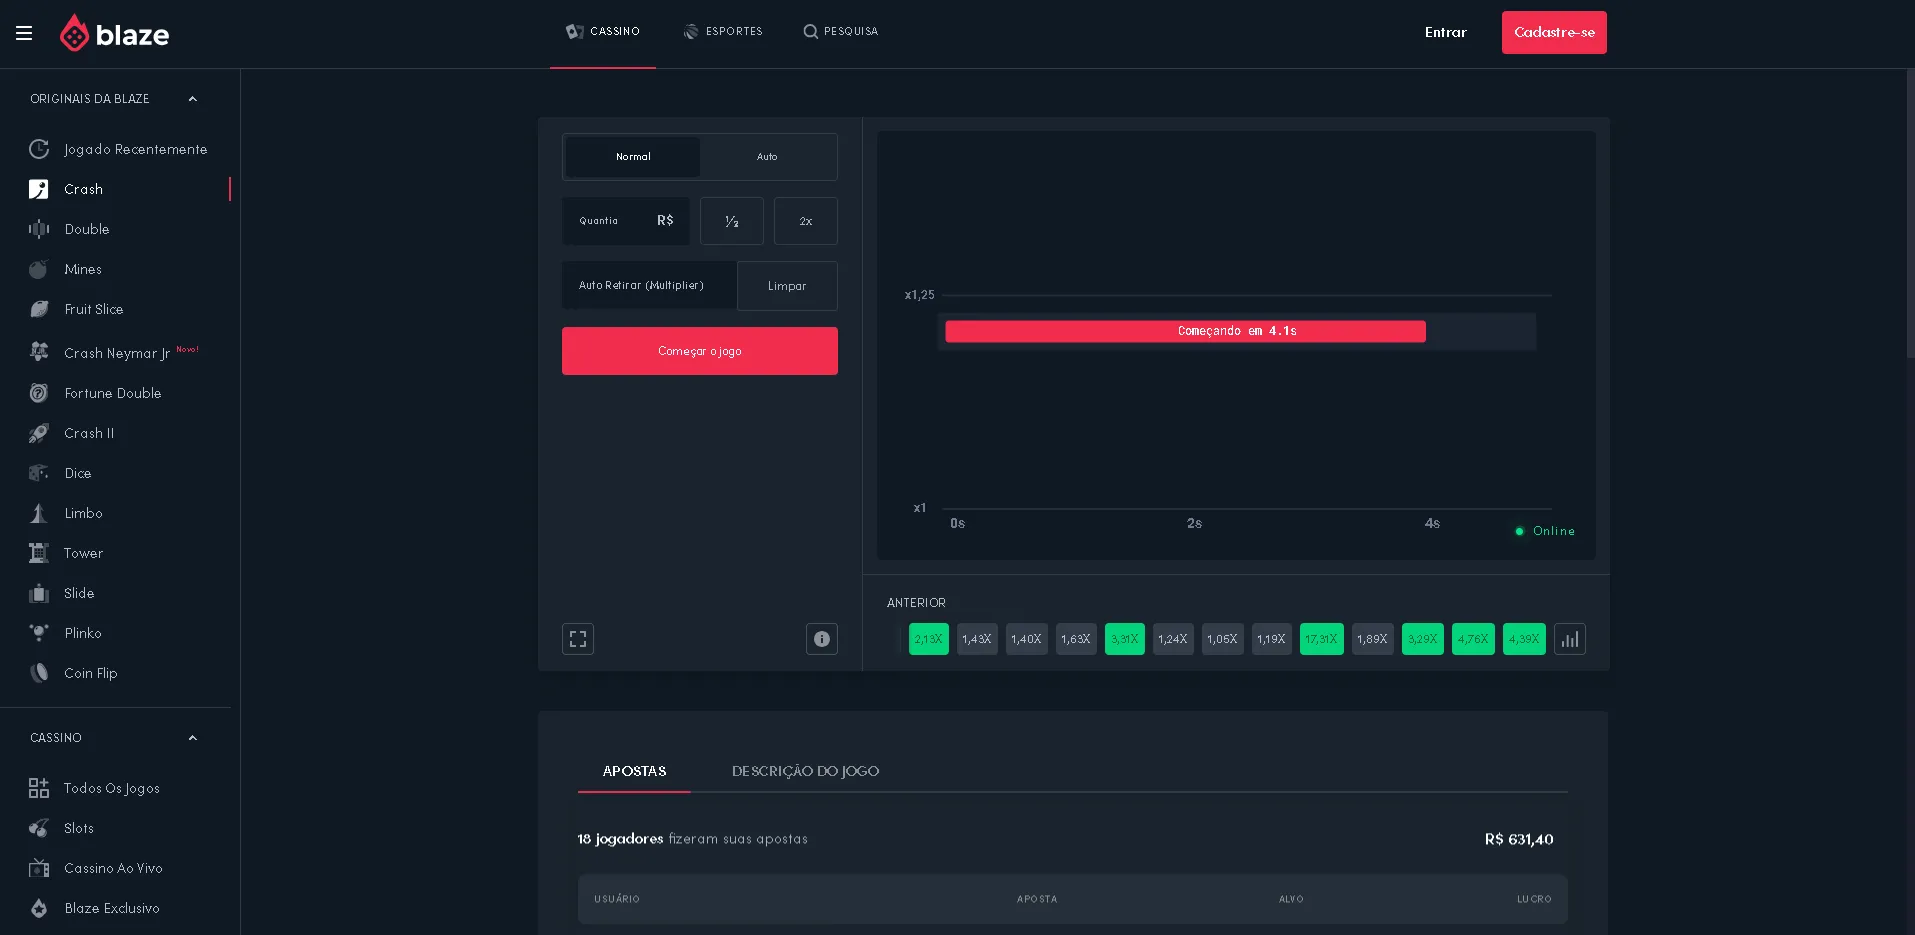This screenshot has width=1915, height=935.
Task: Click the 2,13X previous result chip
Action: [929, 639]
